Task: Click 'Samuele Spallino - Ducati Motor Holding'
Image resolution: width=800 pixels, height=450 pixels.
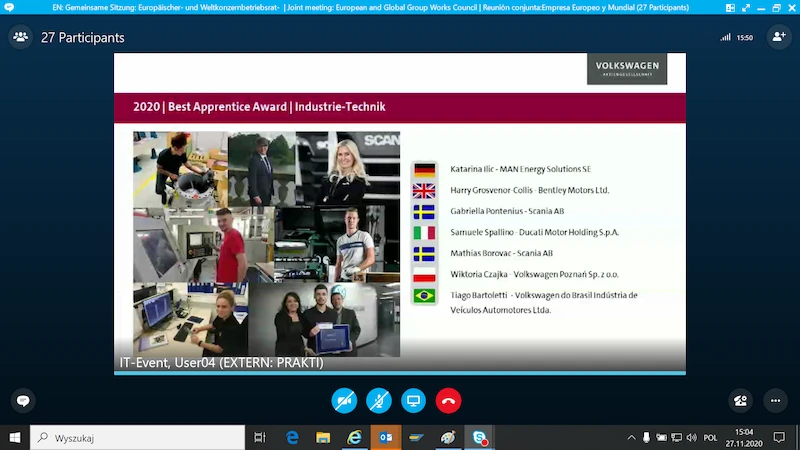Action: [x=534, y=232]
